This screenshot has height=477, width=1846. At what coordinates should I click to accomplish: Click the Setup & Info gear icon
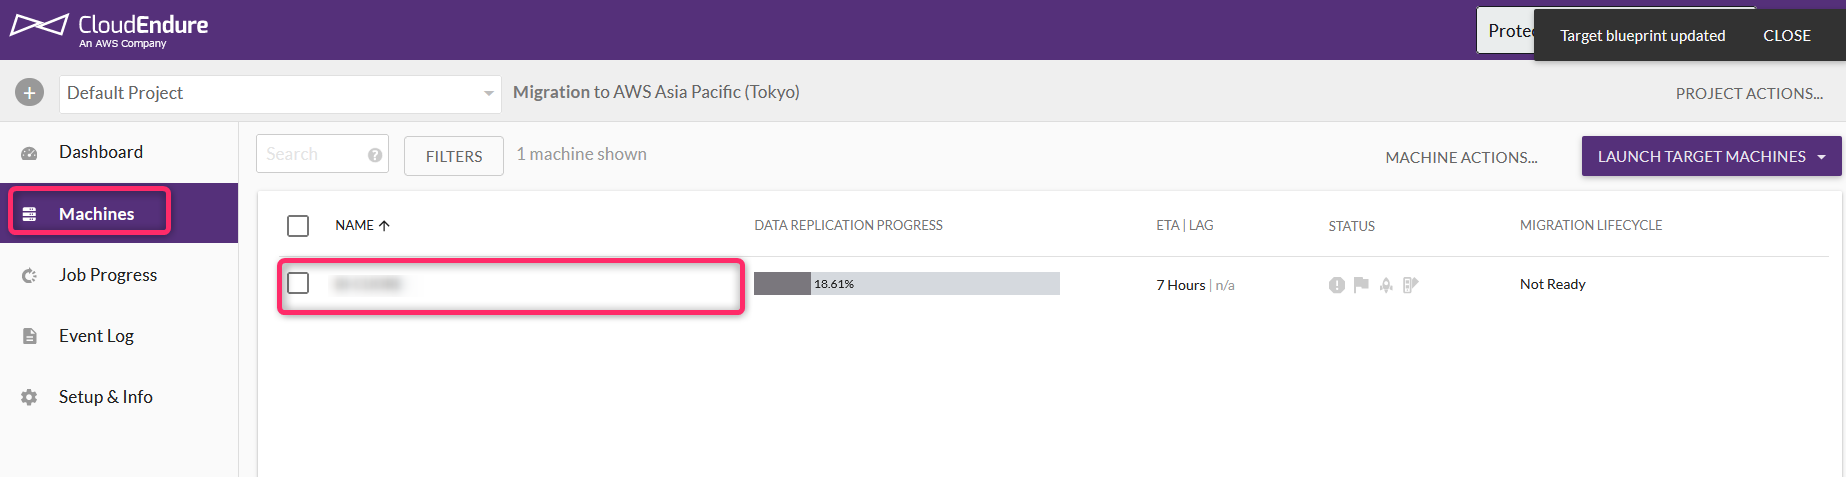29,397
